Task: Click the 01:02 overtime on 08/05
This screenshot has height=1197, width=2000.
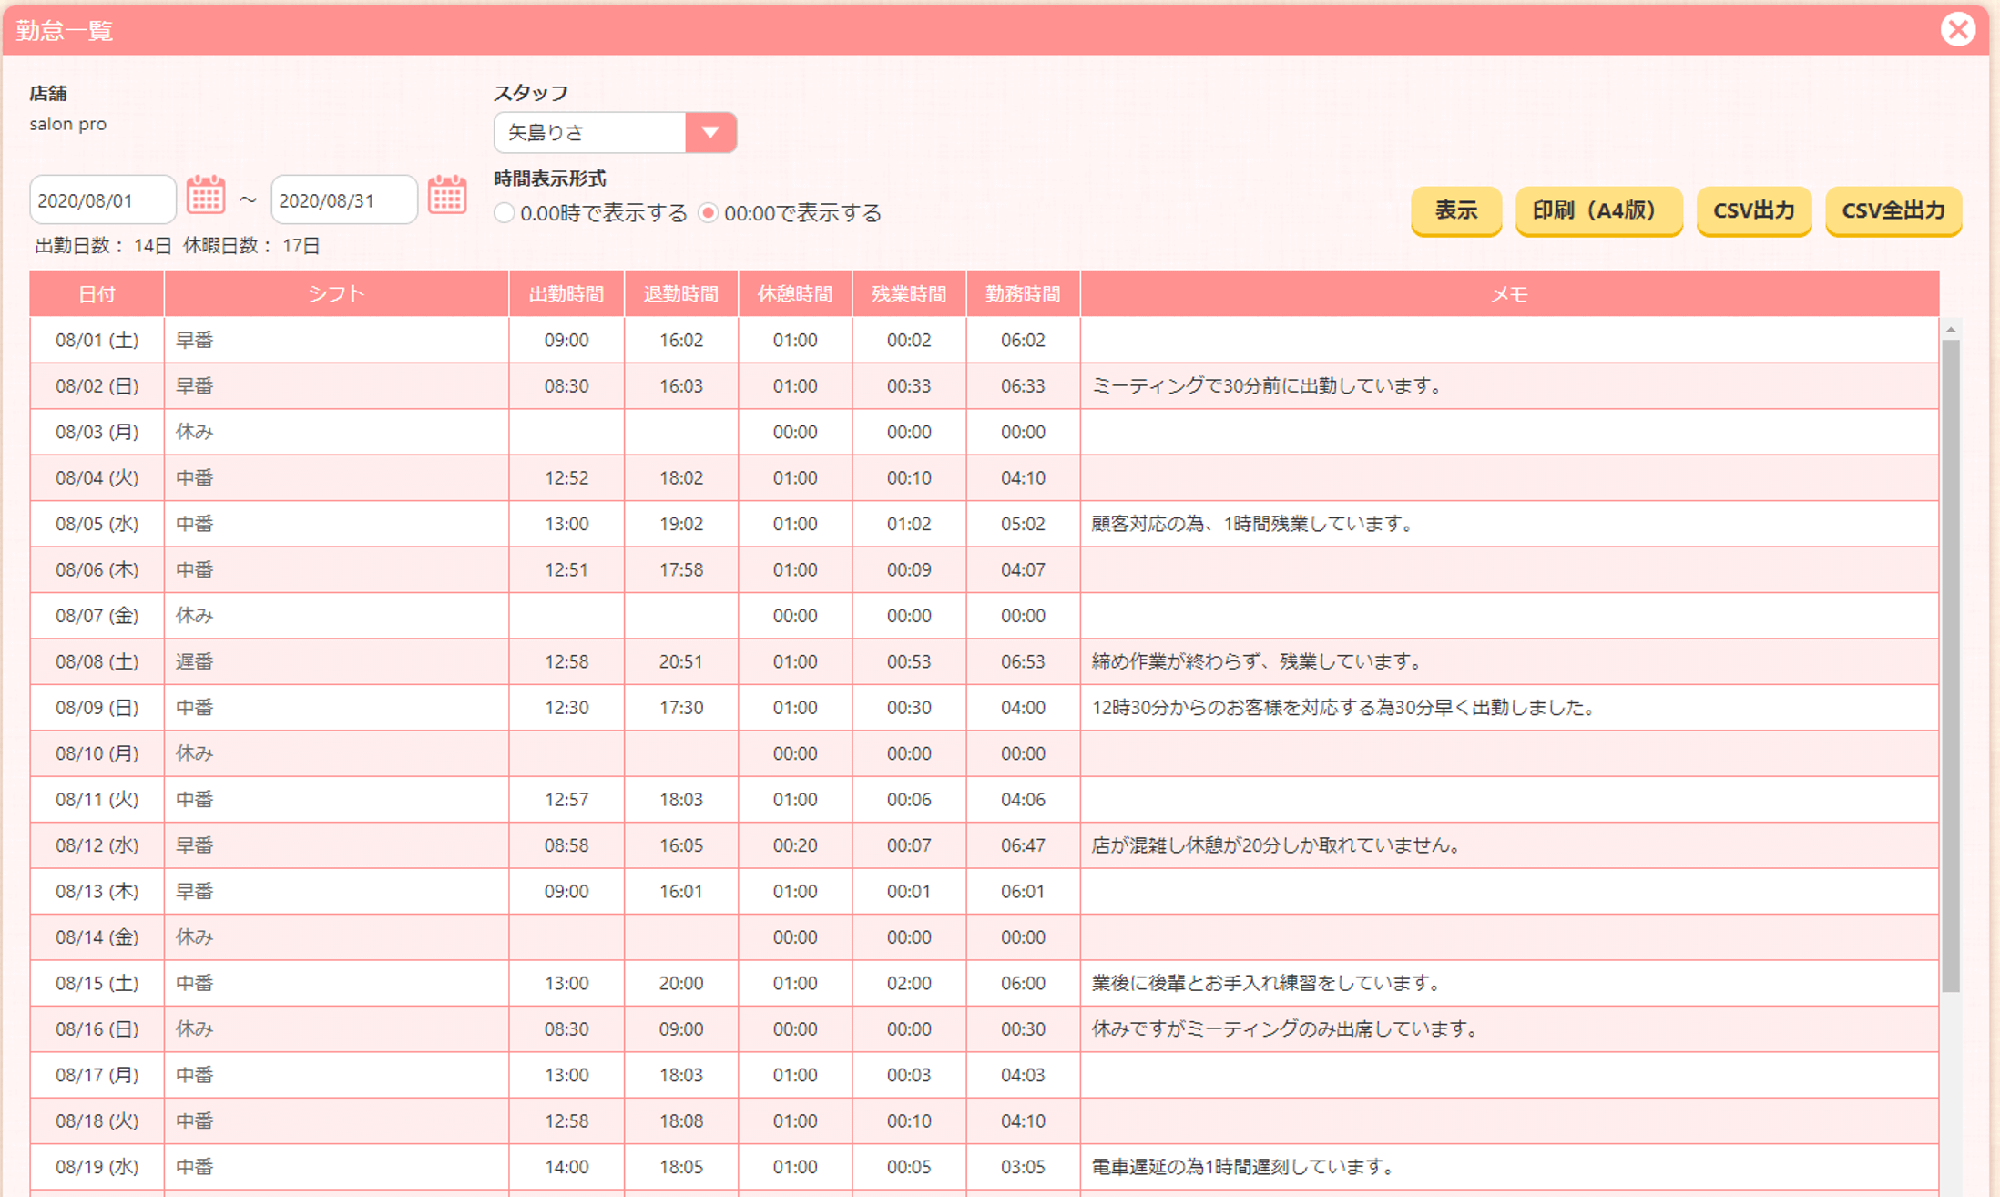Action: [x=909, y=524]
